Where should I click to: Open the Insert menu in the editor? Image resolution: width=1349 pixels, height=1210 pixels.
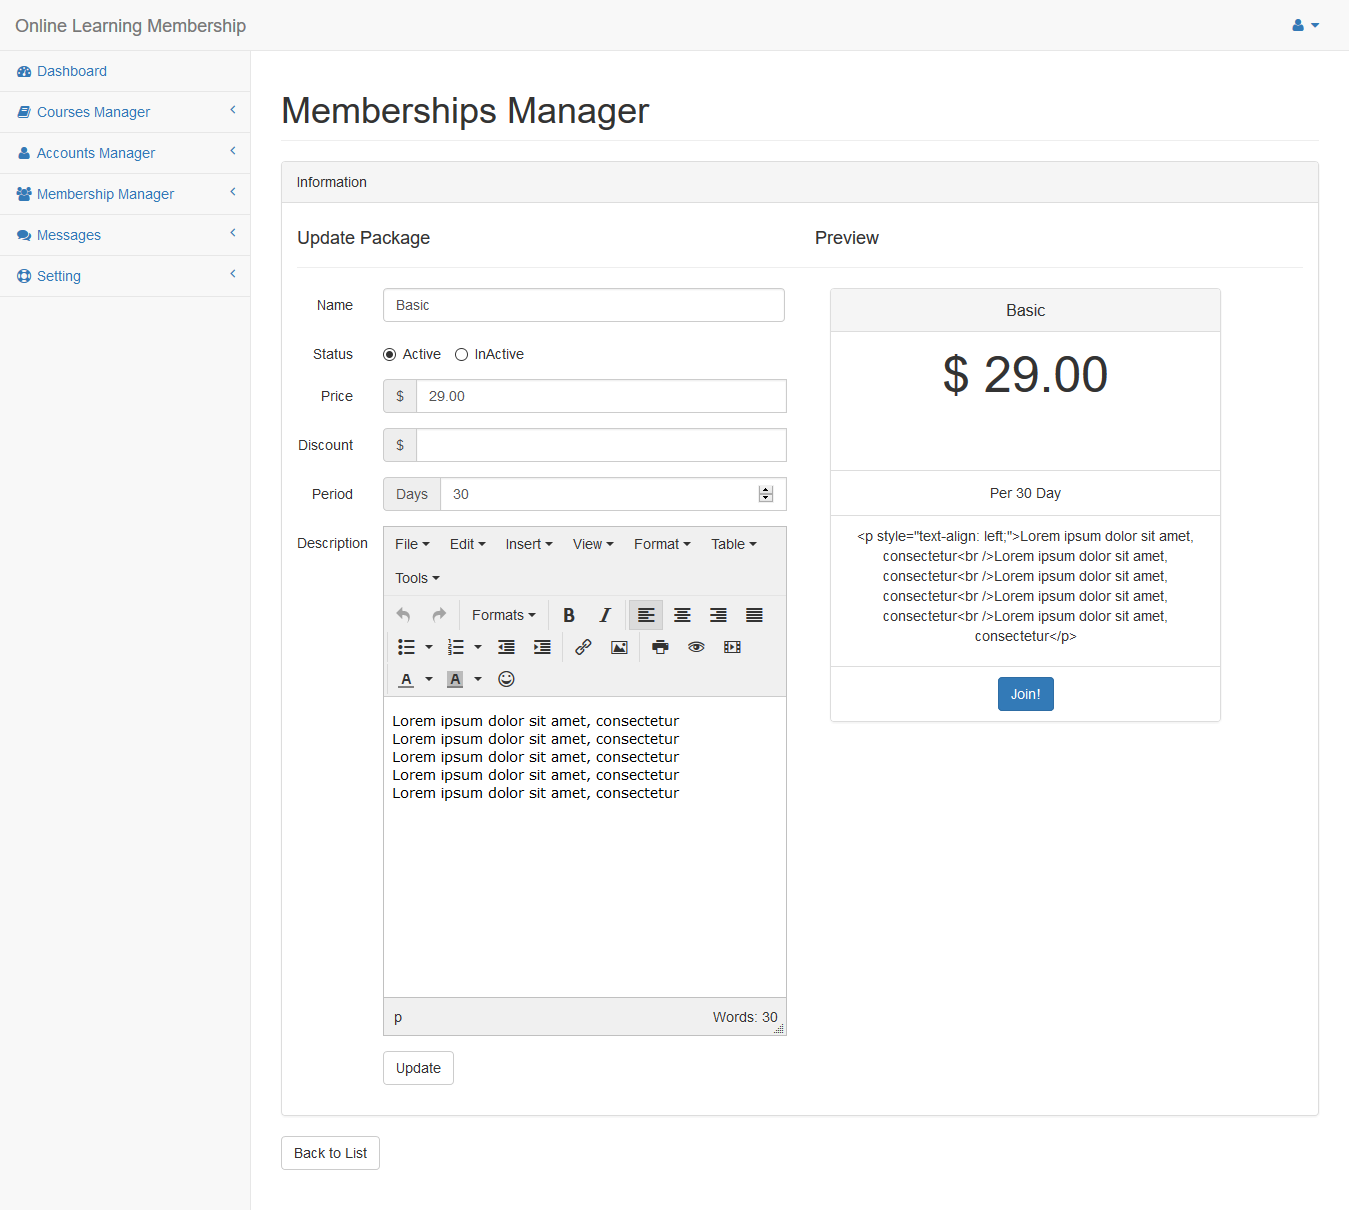point(528,544)
